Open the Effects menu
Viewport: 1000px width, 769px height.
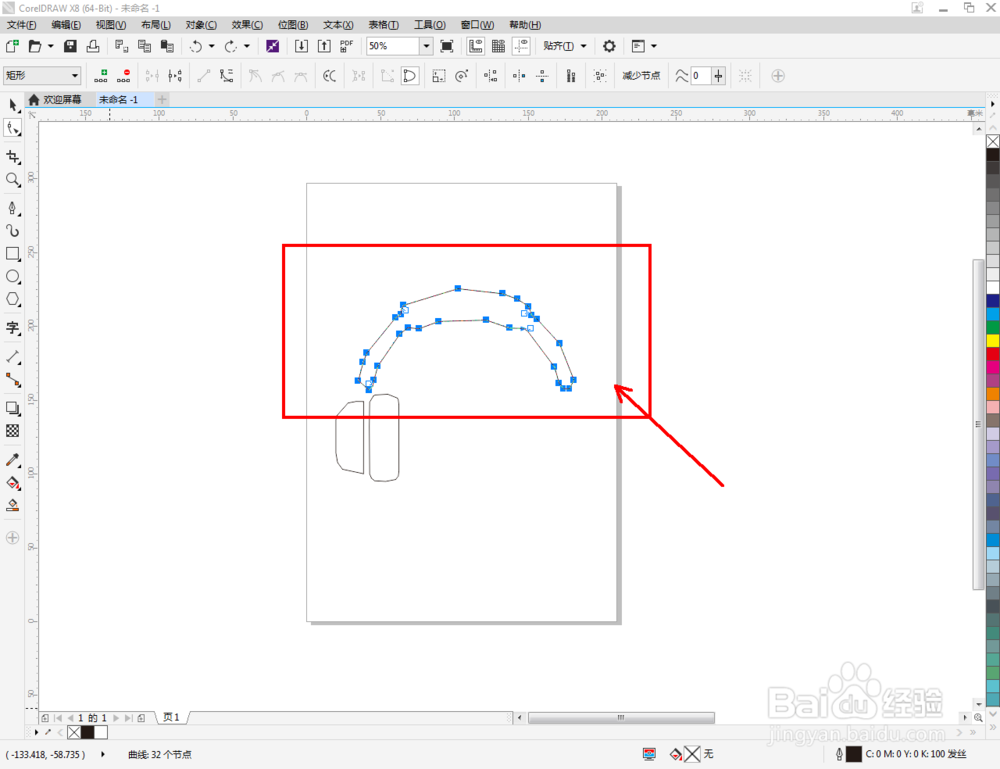point(247,25)
